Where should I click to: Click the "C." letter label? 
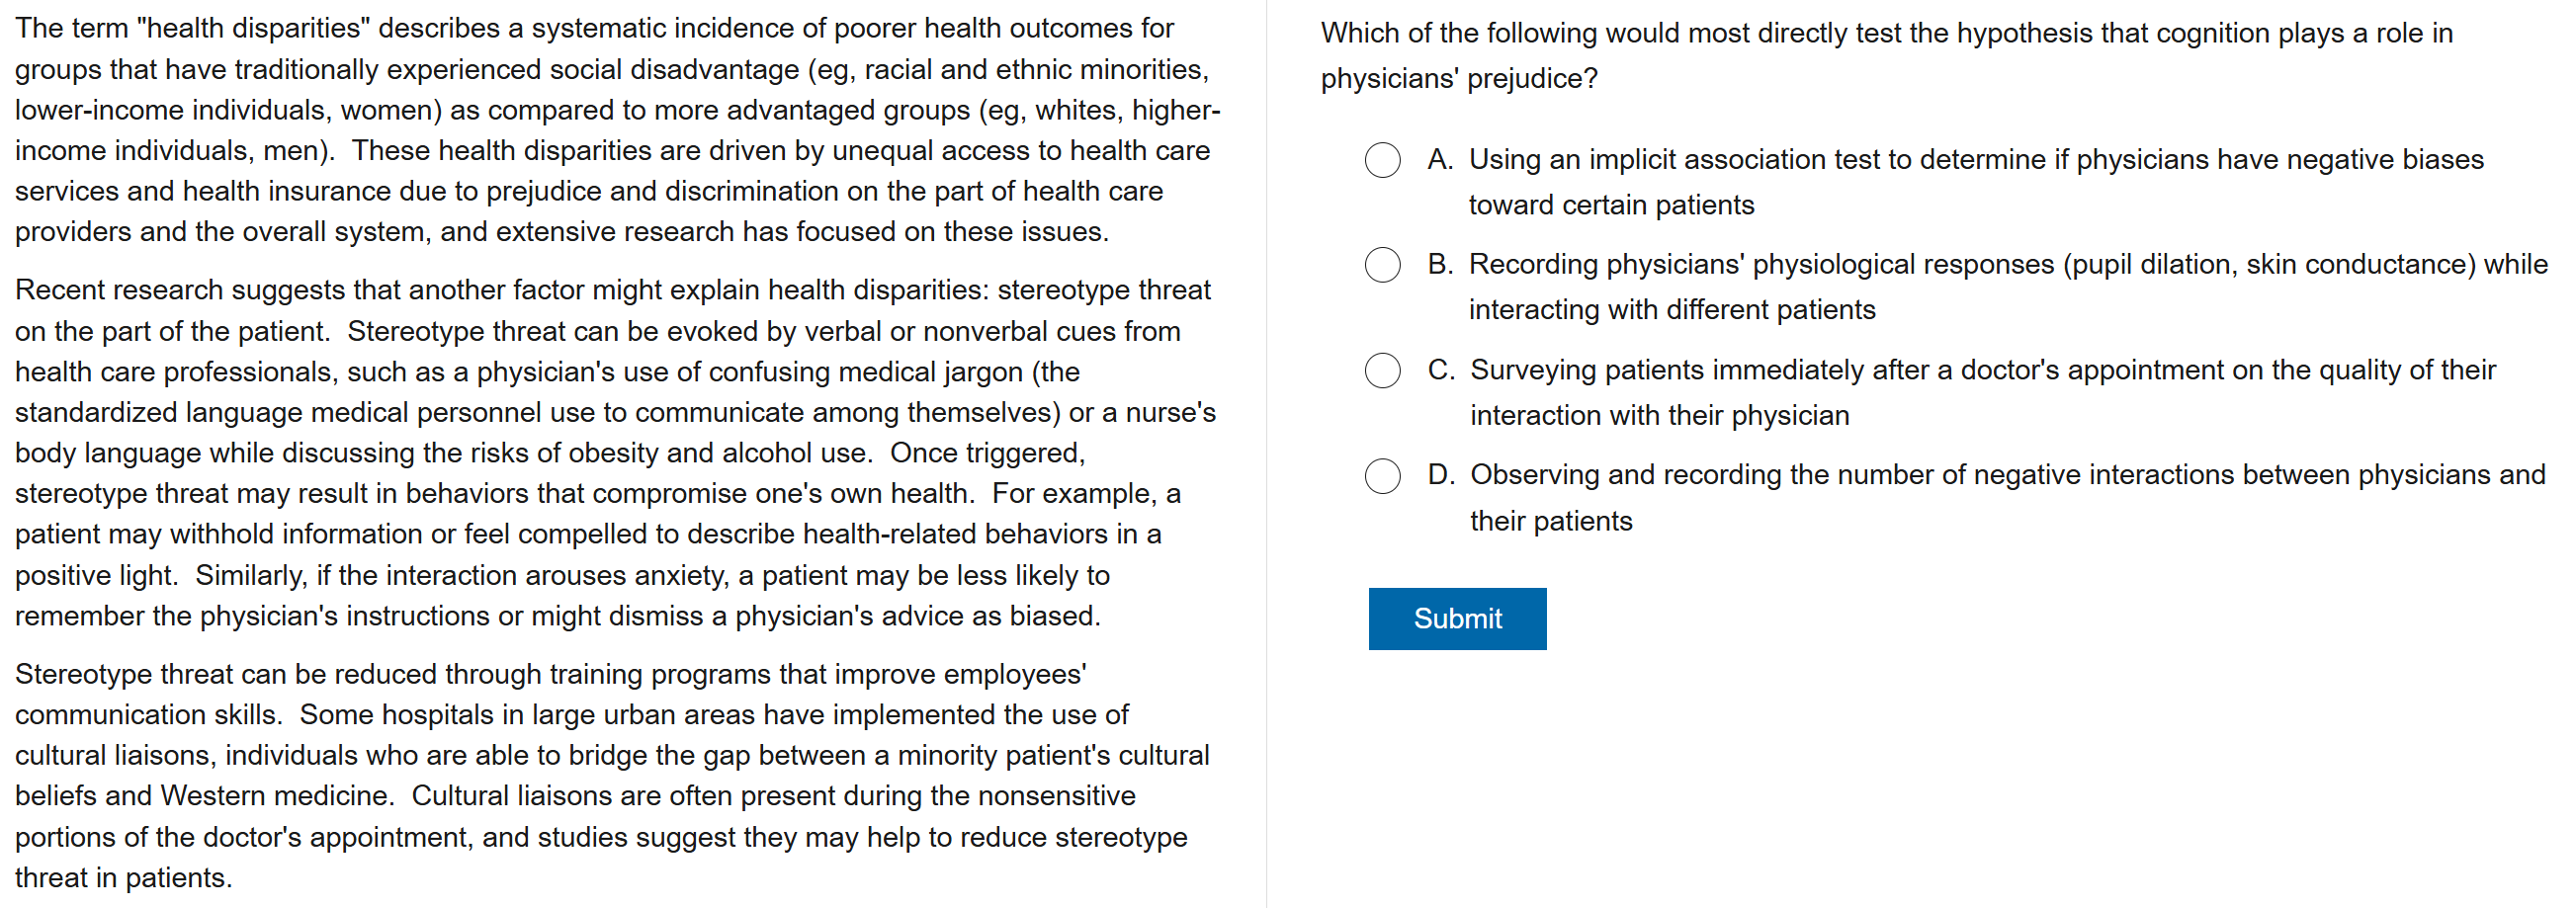(1440, 370)
